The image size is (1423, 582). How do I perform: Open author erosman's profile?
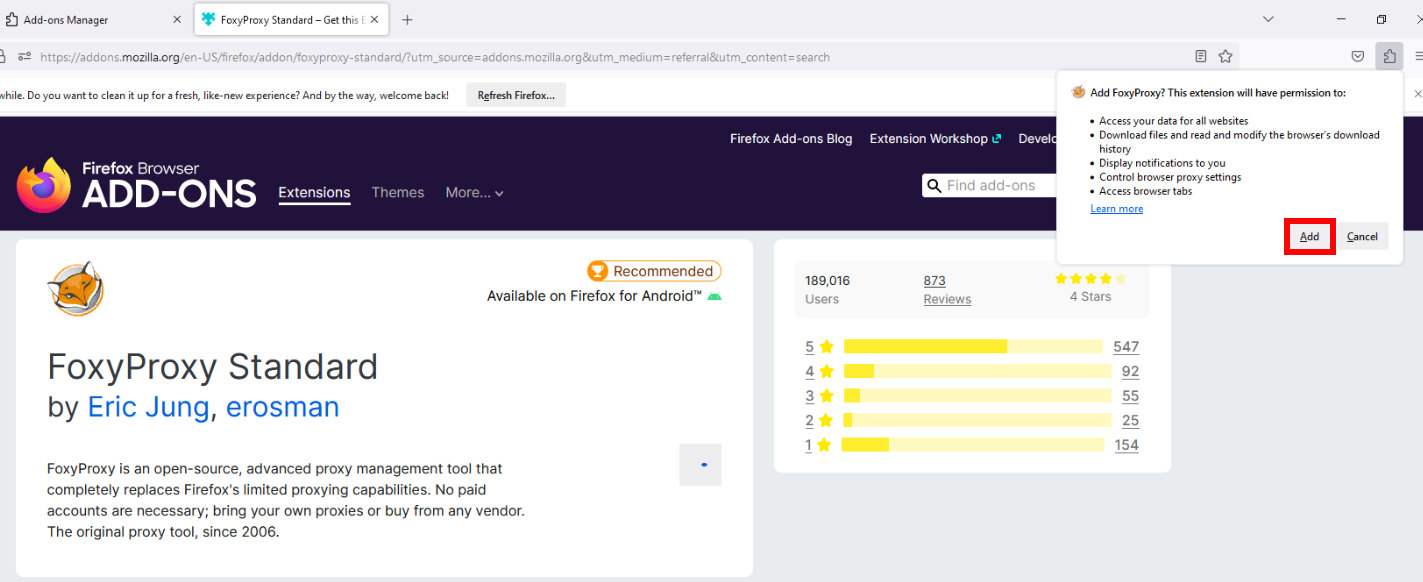point(282,407)
